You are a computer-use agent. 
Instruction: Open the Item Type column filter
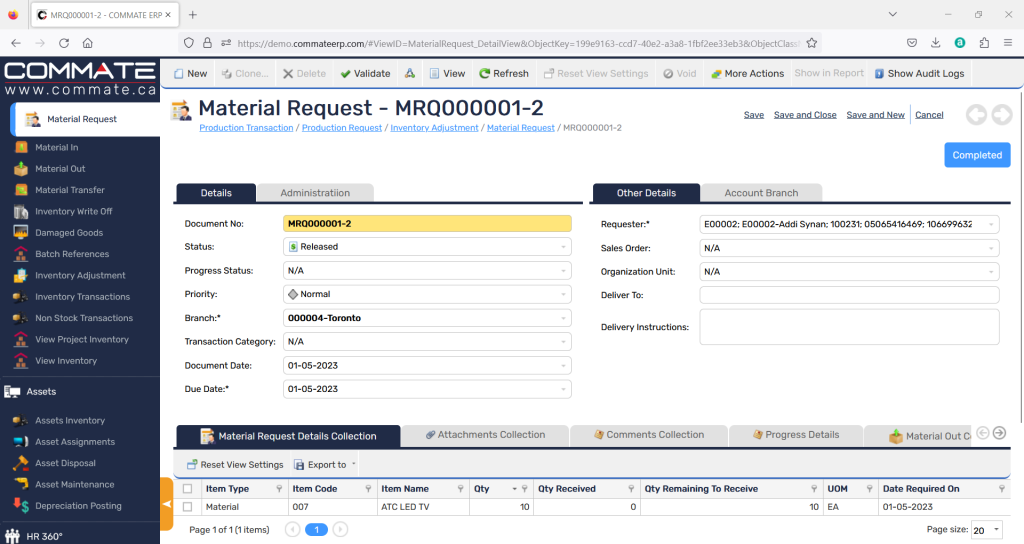[x=277, y=489]
